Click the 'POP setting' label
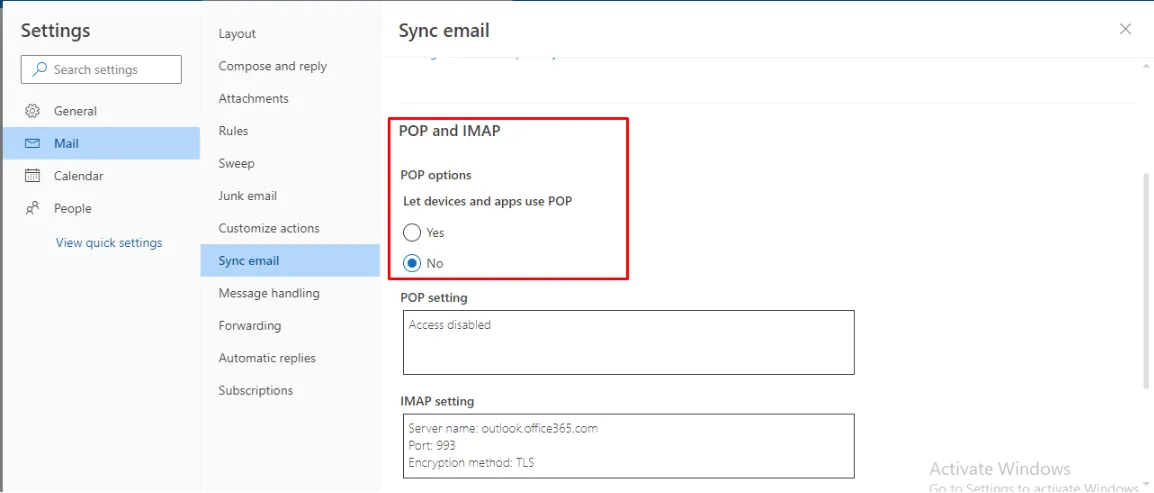 [434, 298]
